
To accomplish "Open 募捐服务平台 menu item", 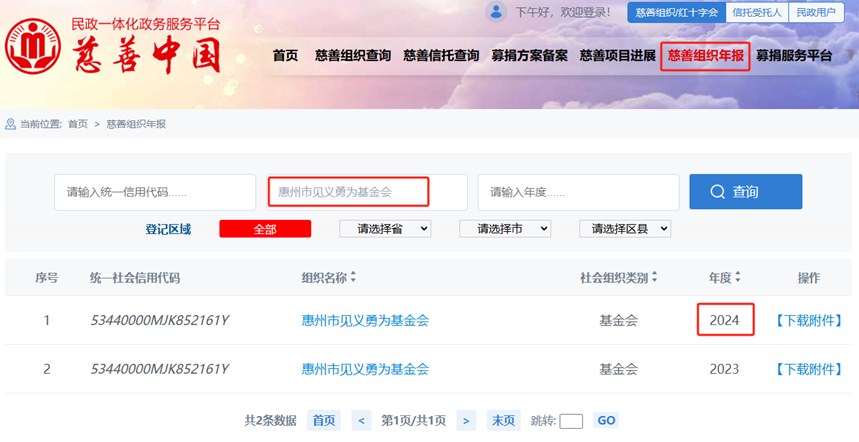I will point(794,55).
